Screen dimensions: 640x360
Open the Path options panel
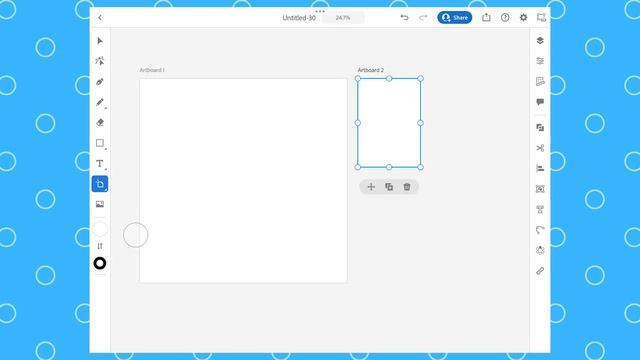click(540, 230)
